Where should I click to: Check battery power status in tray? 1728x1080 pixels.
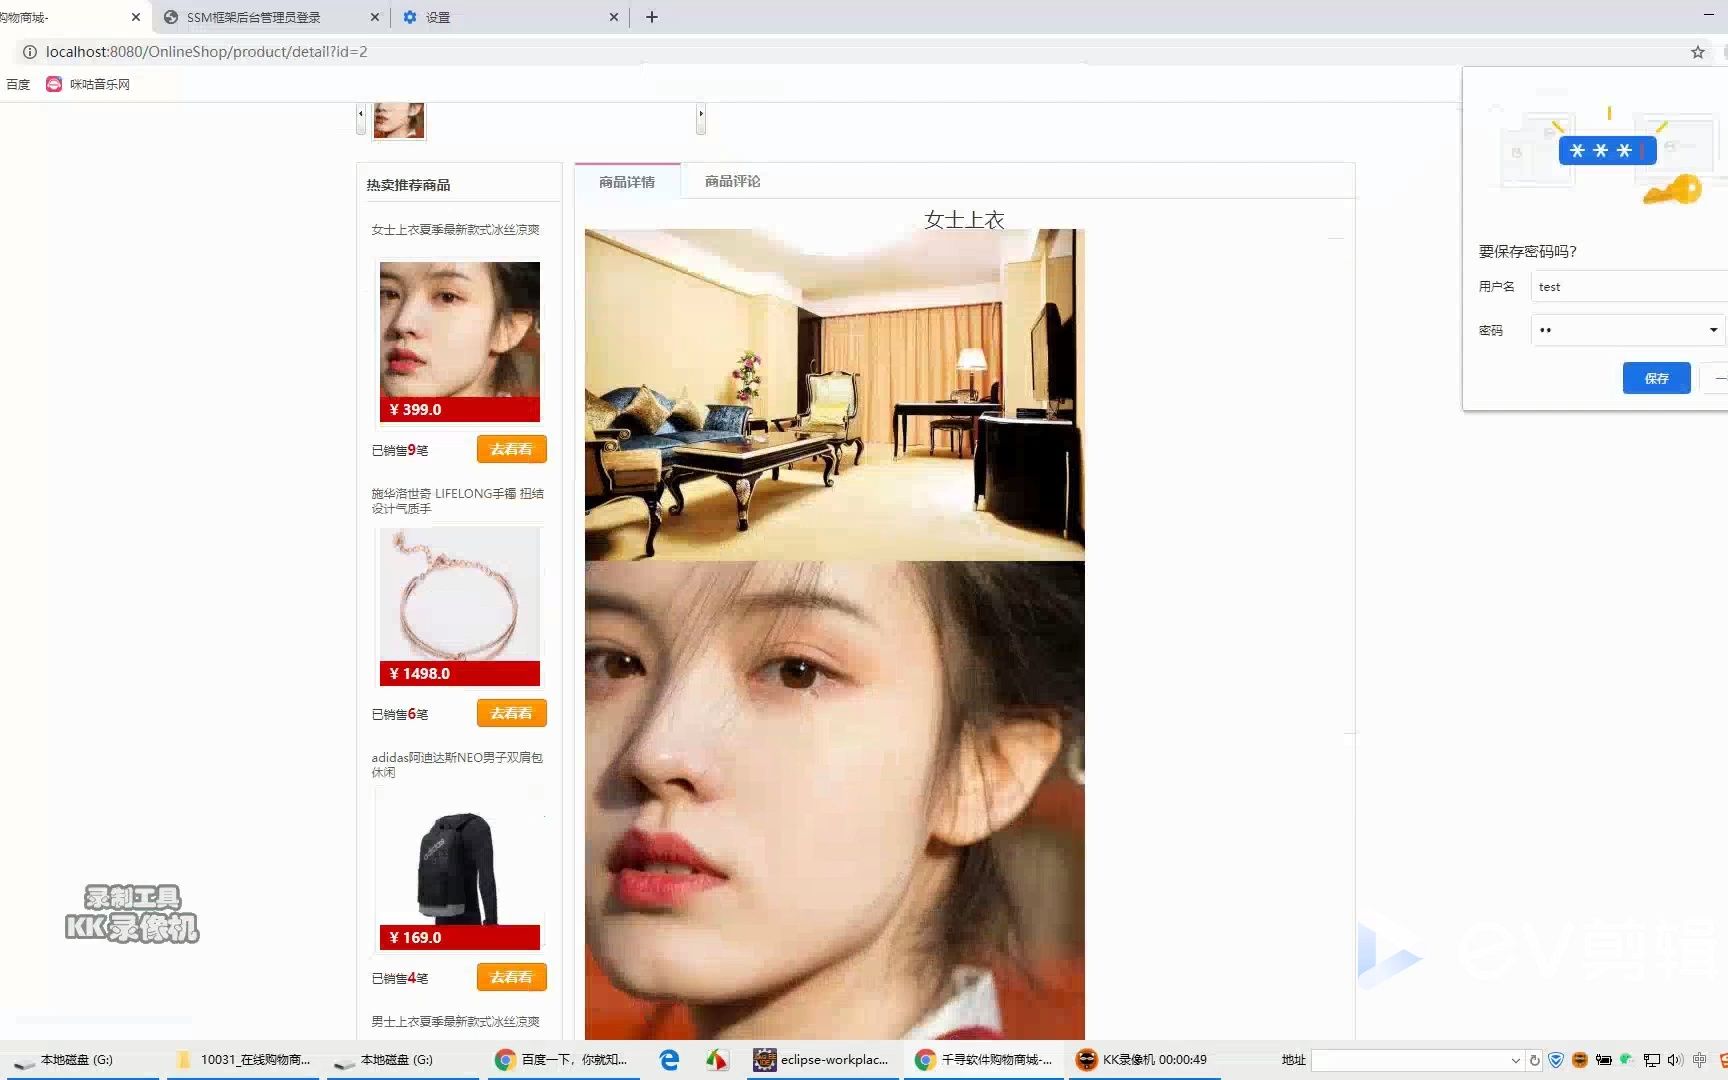[1604, 1060]
